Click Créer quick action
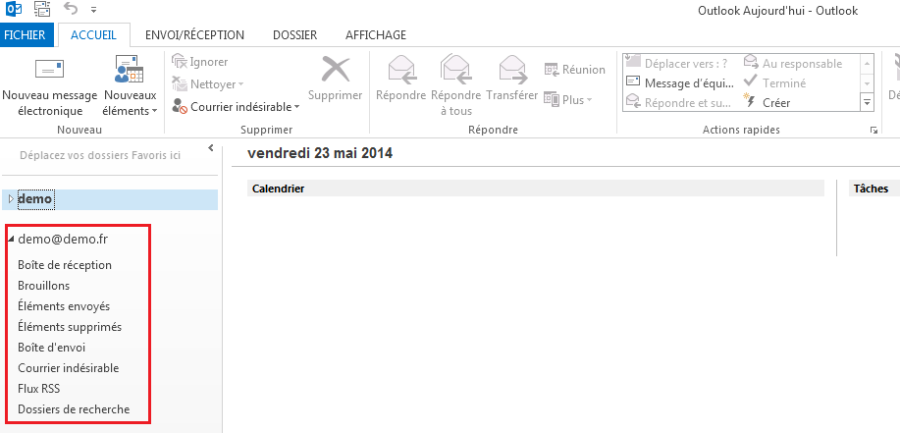Viewport: 900px width, 433px height. click(x=767, y=103)
